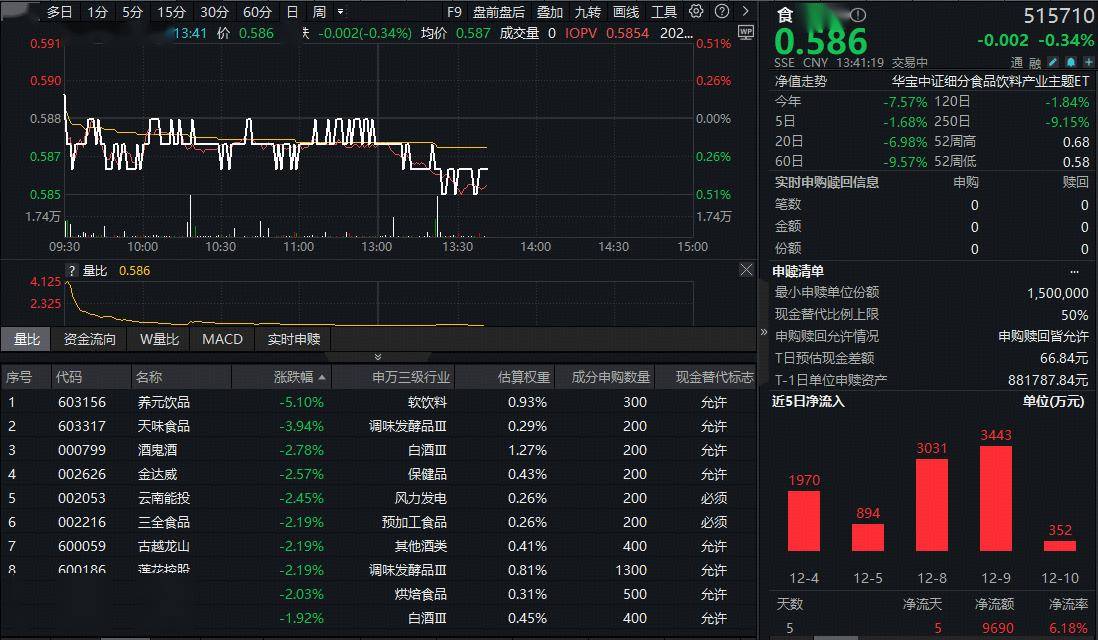Toggle the 九转 indicator on chart
This screenshot has height=640, width=1098.
click(587, 12)
